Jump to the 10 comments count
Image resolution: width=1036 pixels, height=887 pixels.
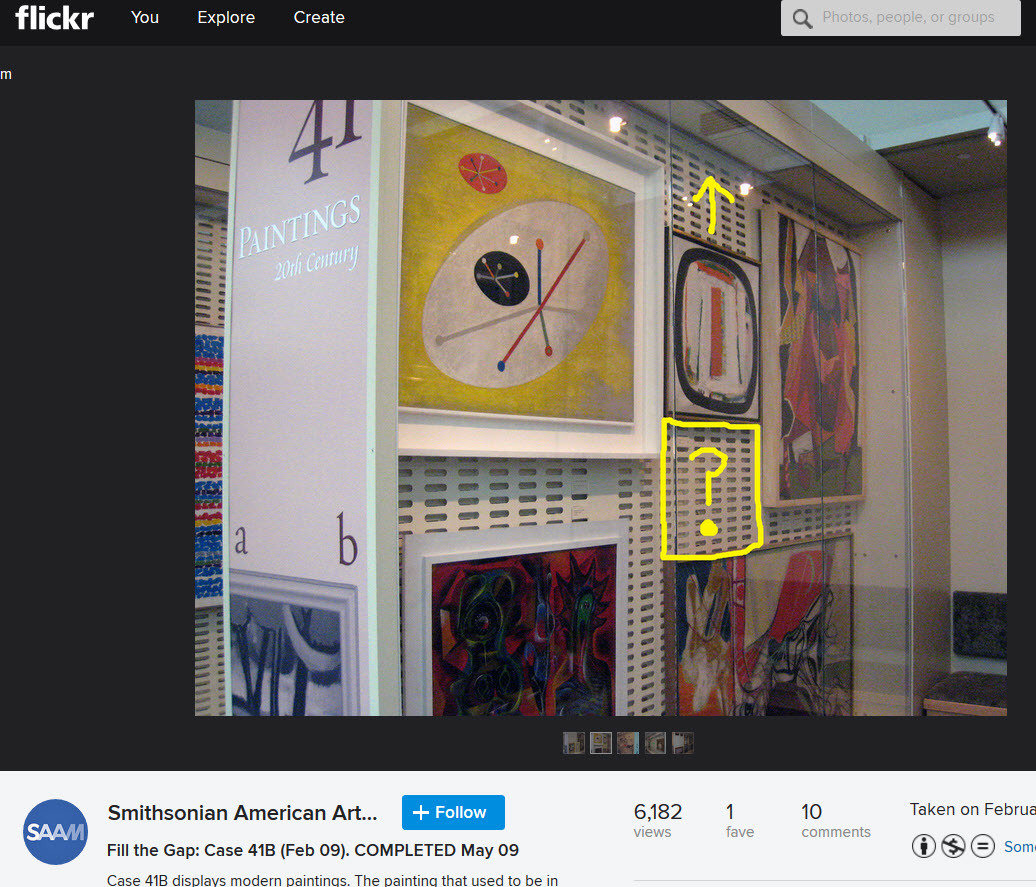click(x=836, y=820)
